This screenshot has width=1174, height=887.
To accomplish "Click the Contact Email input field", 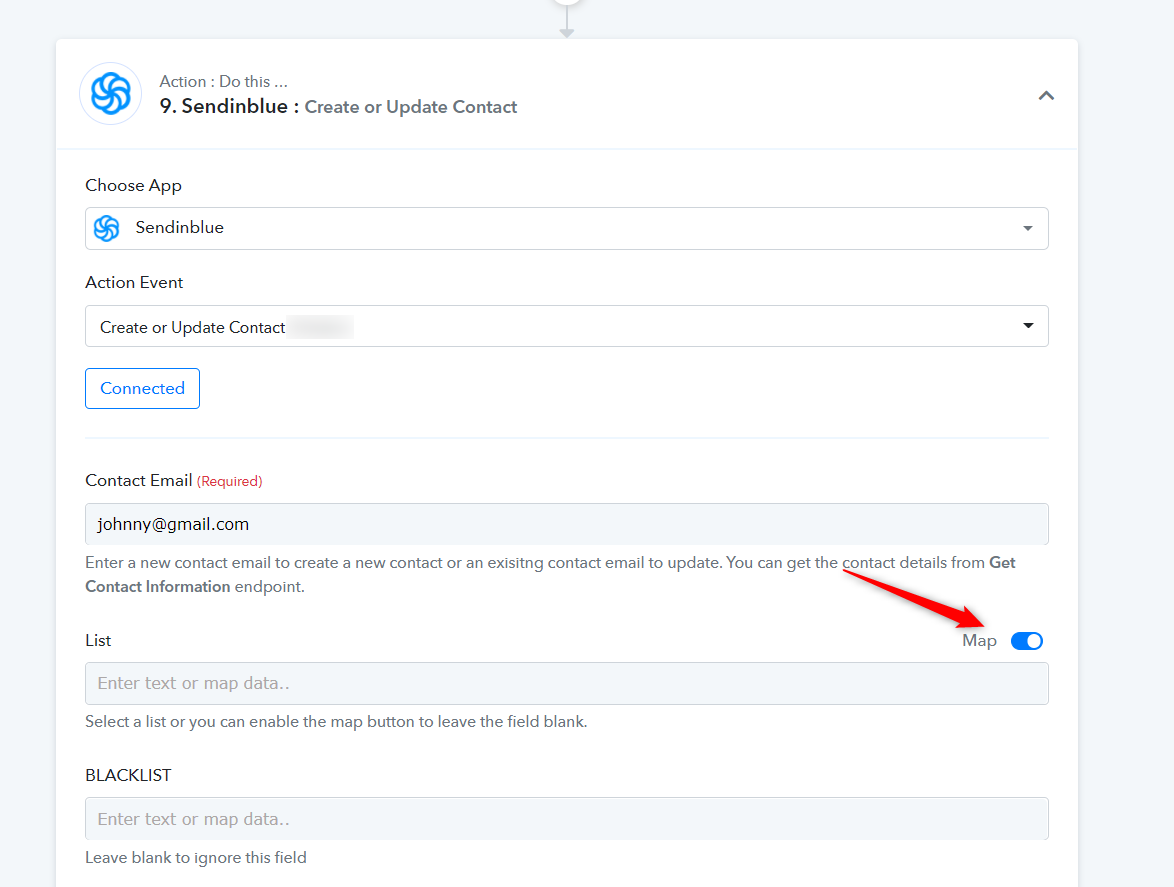I will point(567,524).
